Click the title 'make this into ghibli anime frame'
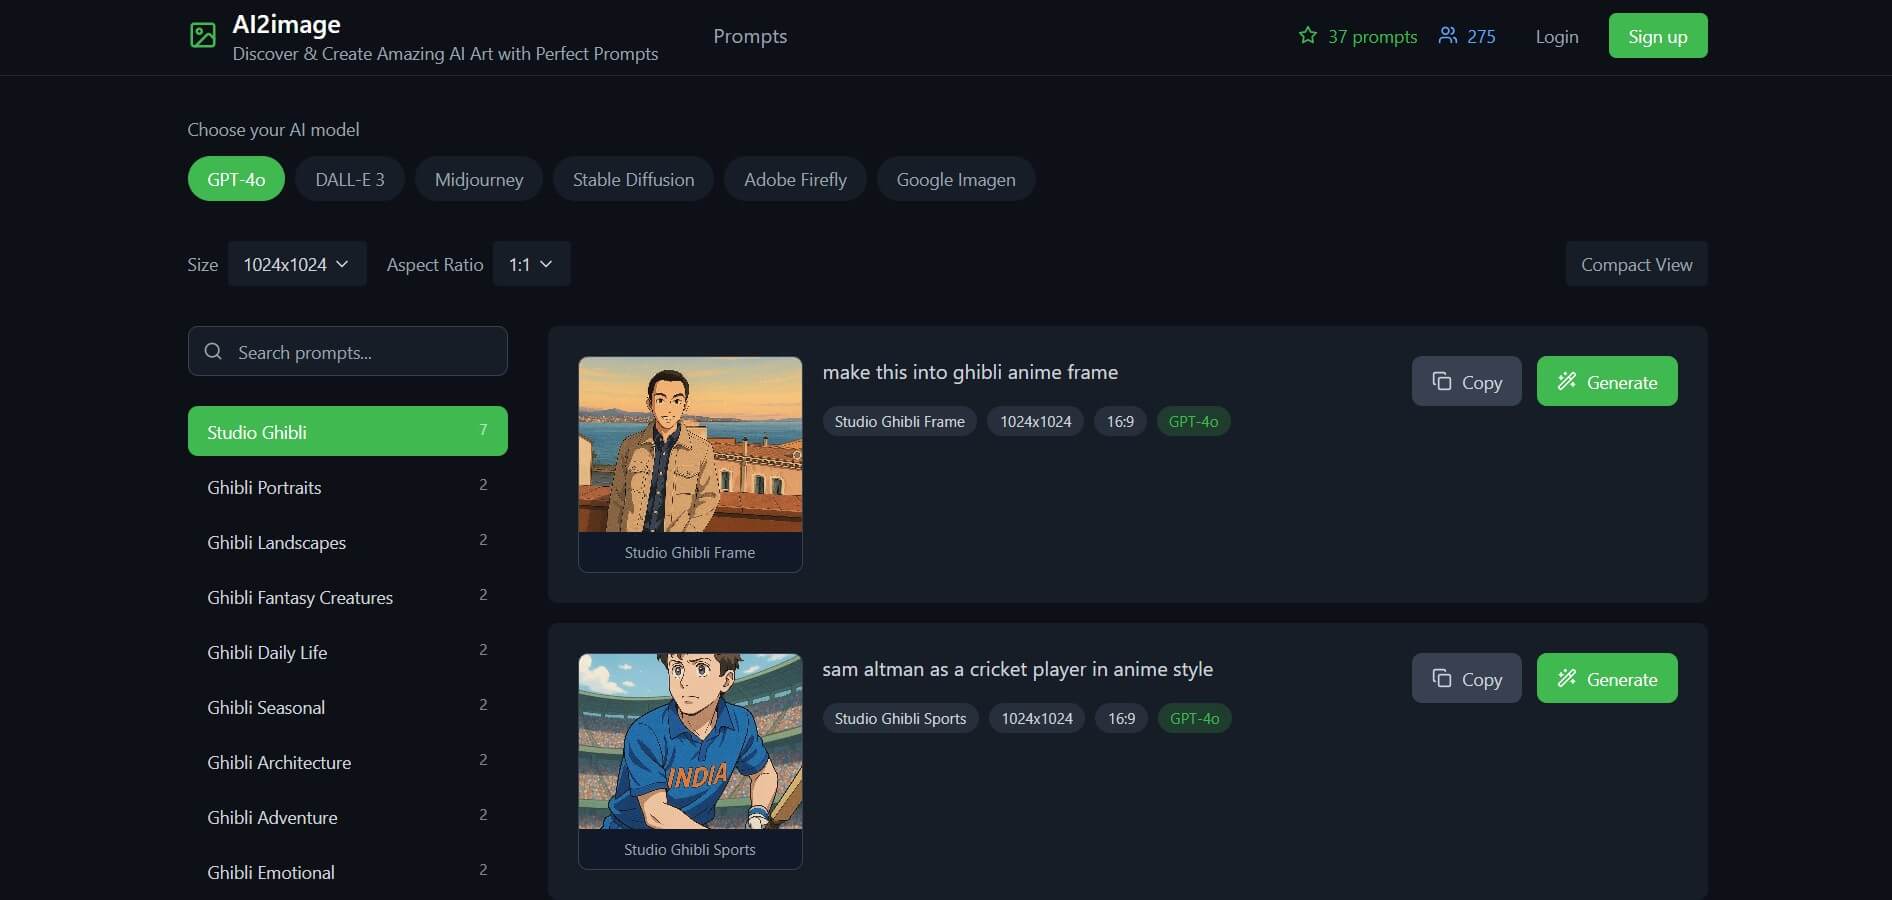This screenshot has height=900, width=1892. (x=970, y=372)
